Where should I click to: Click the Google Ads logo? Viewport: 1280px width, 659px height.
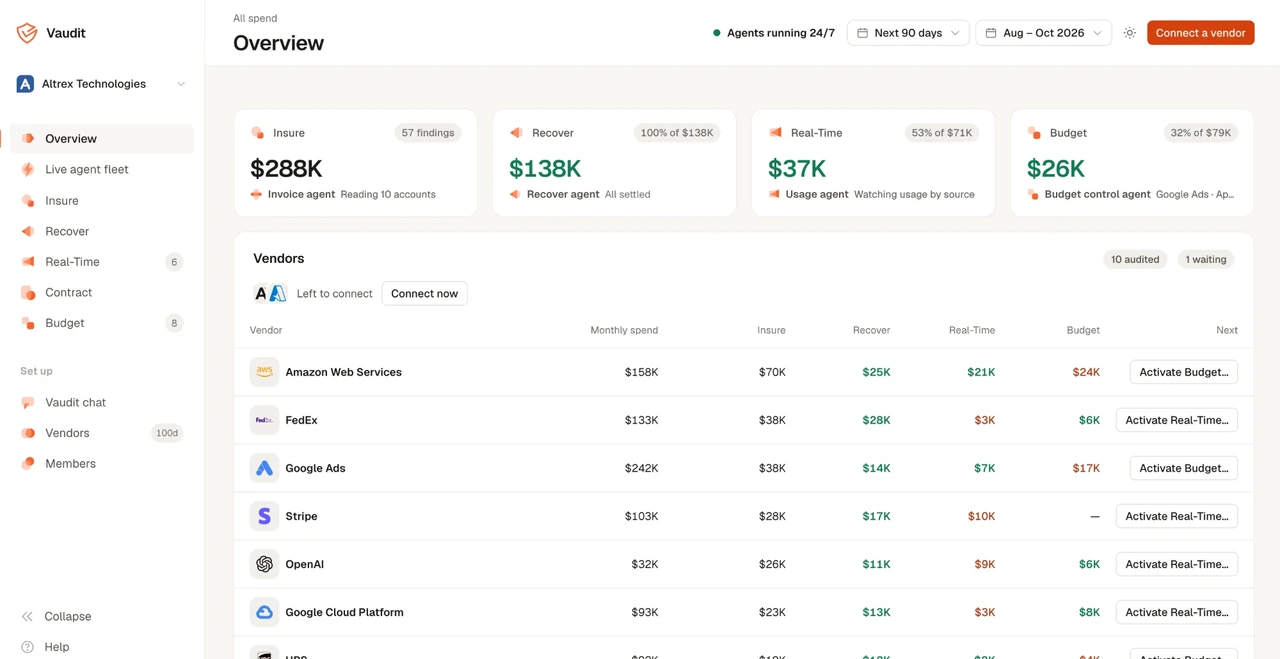(x=264, y=468)
